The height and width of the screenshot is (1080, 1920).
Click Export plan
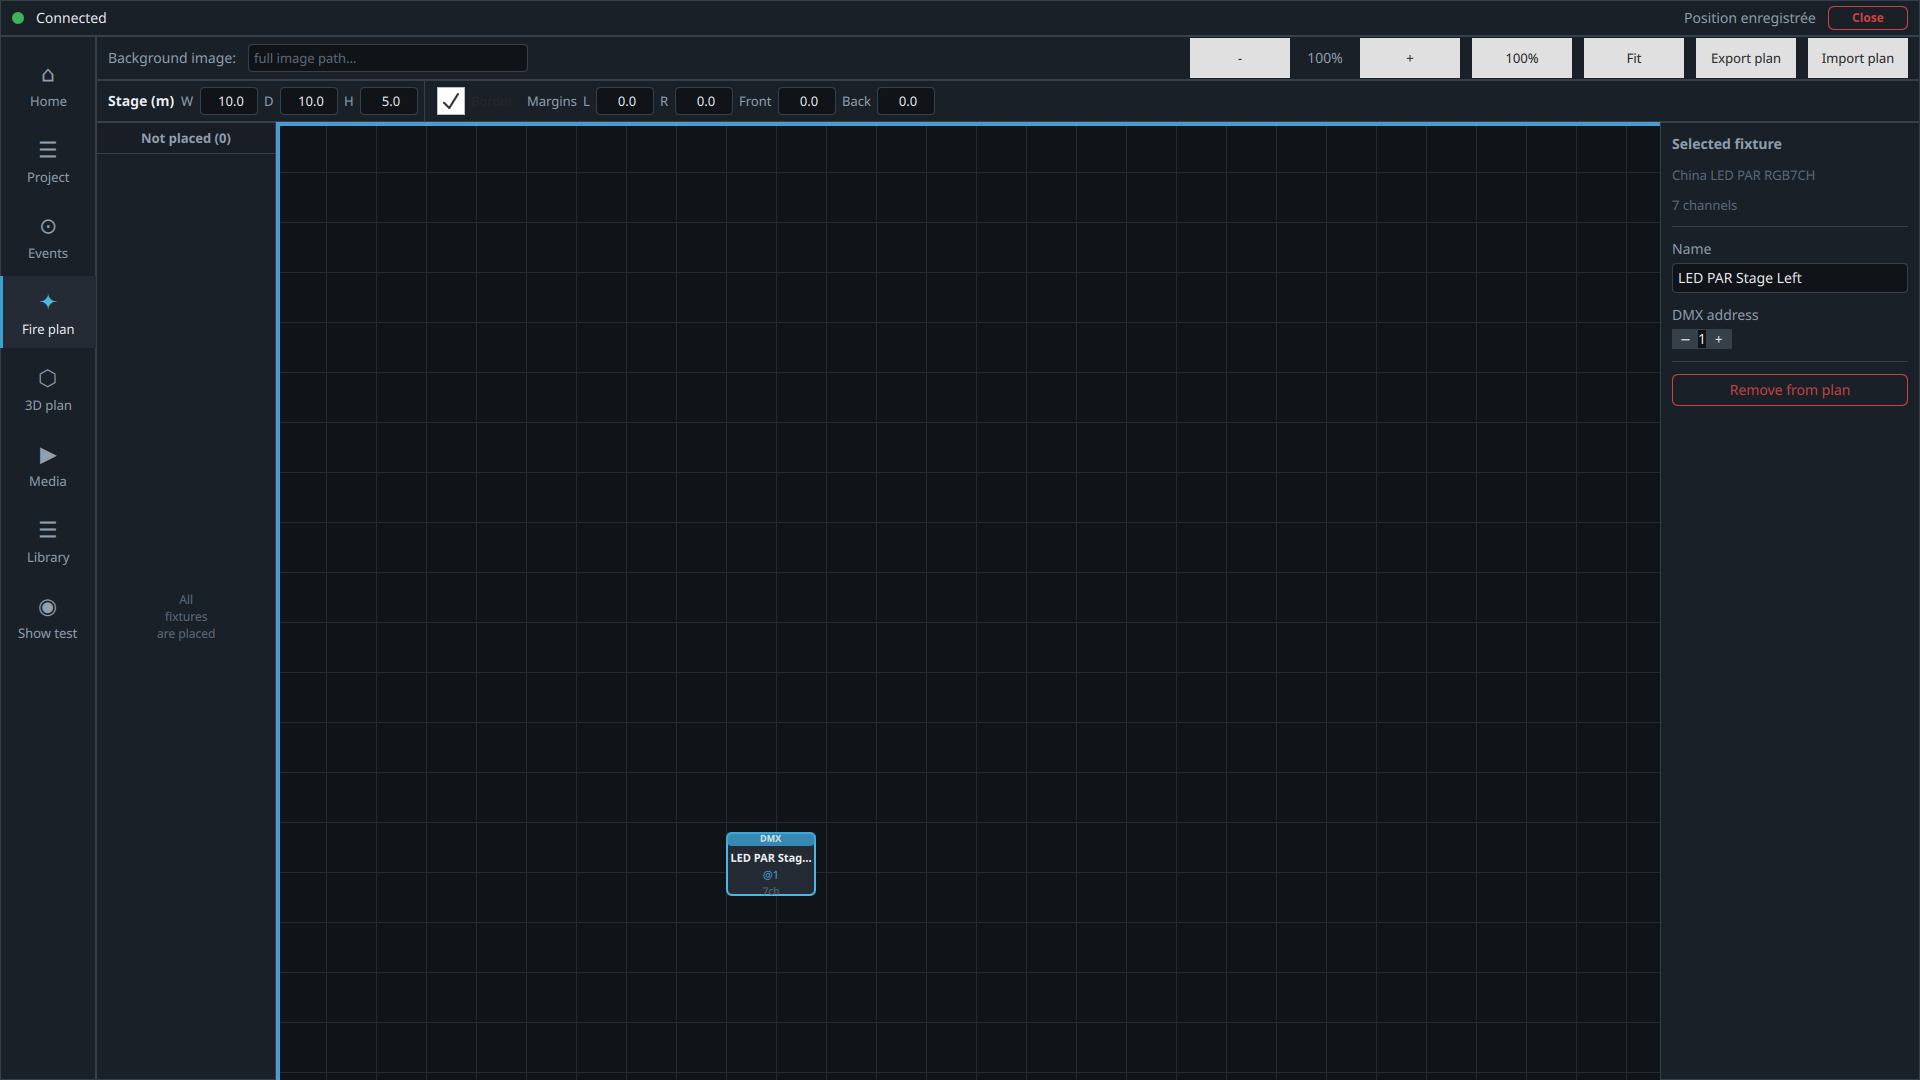pos(1746,58)
